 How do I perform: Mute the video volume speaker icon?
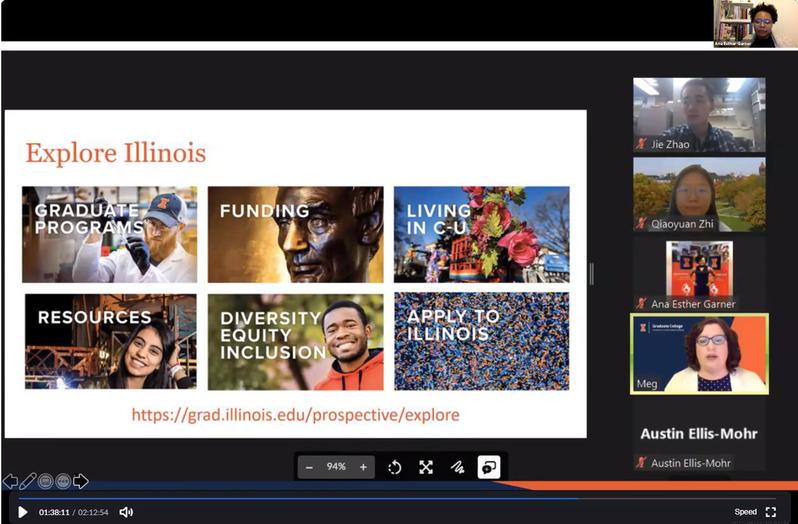click(126, 512)
